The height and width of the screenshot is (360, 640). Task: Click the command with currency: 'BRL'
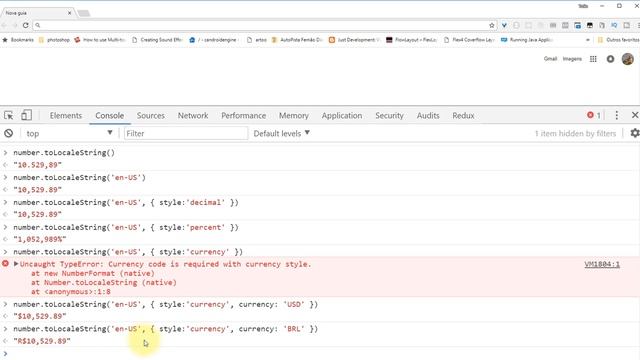165,329
